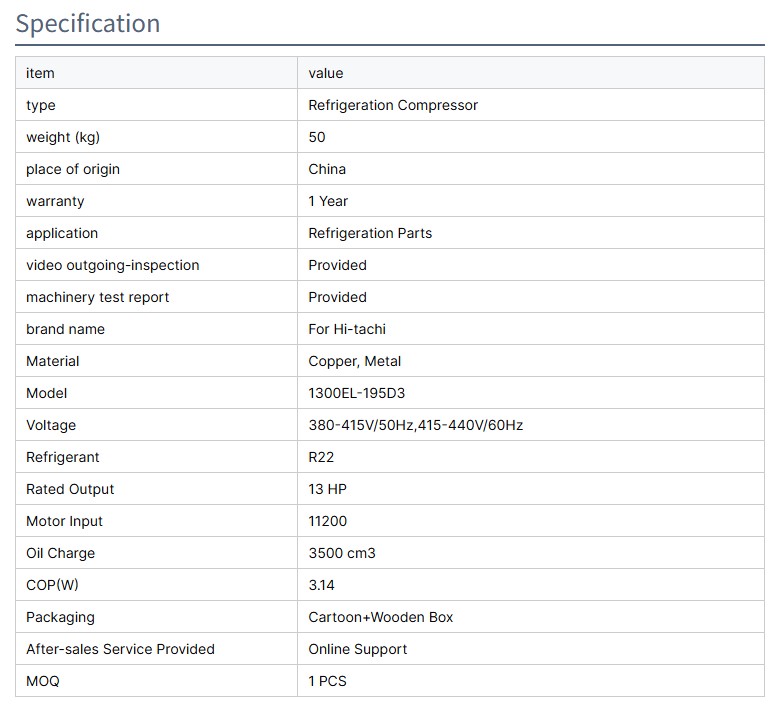Select the For Hi-tachi brand value
Image resolution: width=778 pixels, height=710 pixels.
point(347,329)
